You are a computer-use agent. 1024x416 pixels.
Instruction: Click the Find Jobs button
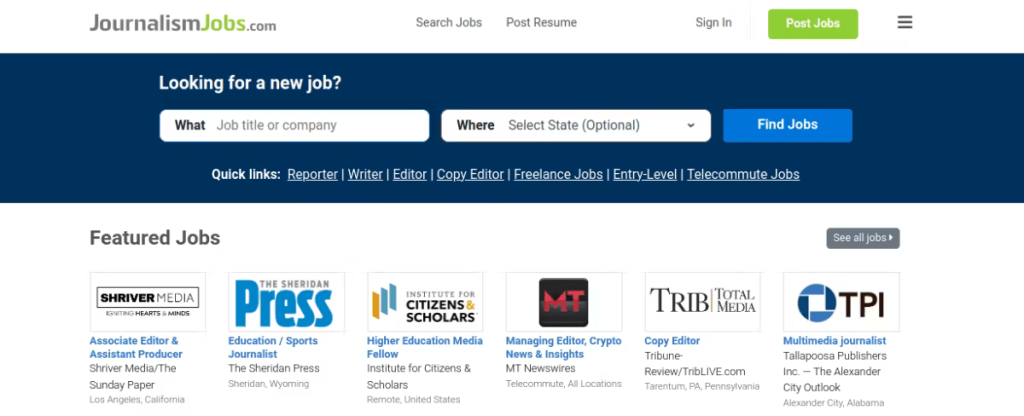(x=788, y=125)
